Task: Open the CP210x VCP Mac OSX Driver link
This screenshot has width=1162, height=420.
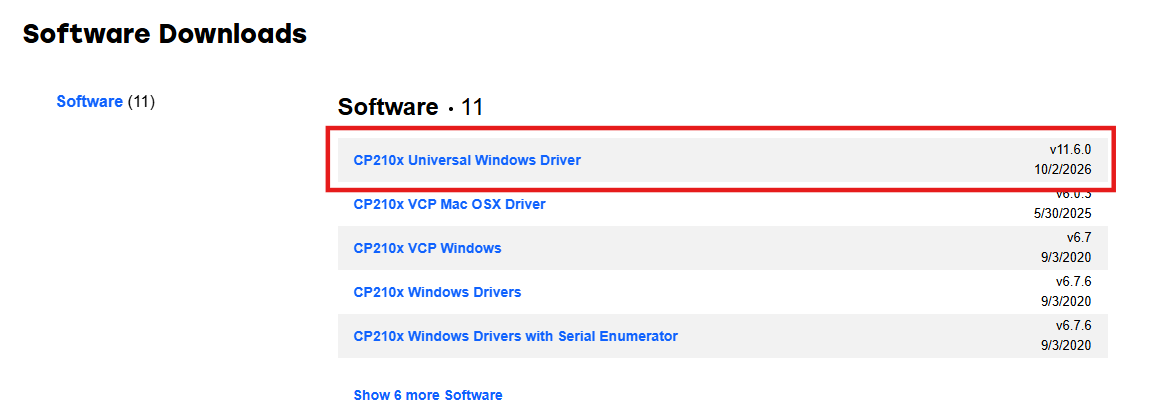Action: click(449, 204)
